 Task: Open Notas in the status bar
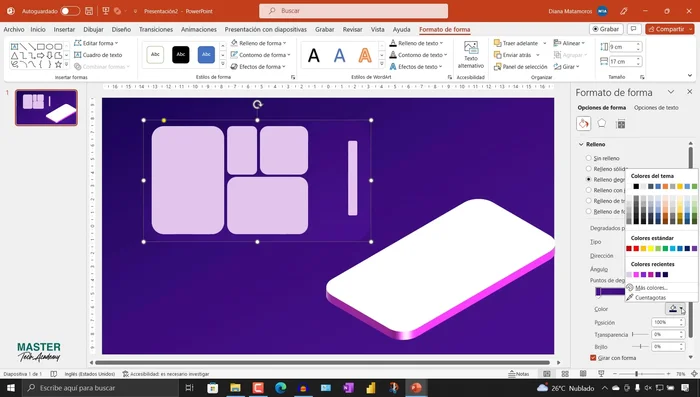point(519,374)
